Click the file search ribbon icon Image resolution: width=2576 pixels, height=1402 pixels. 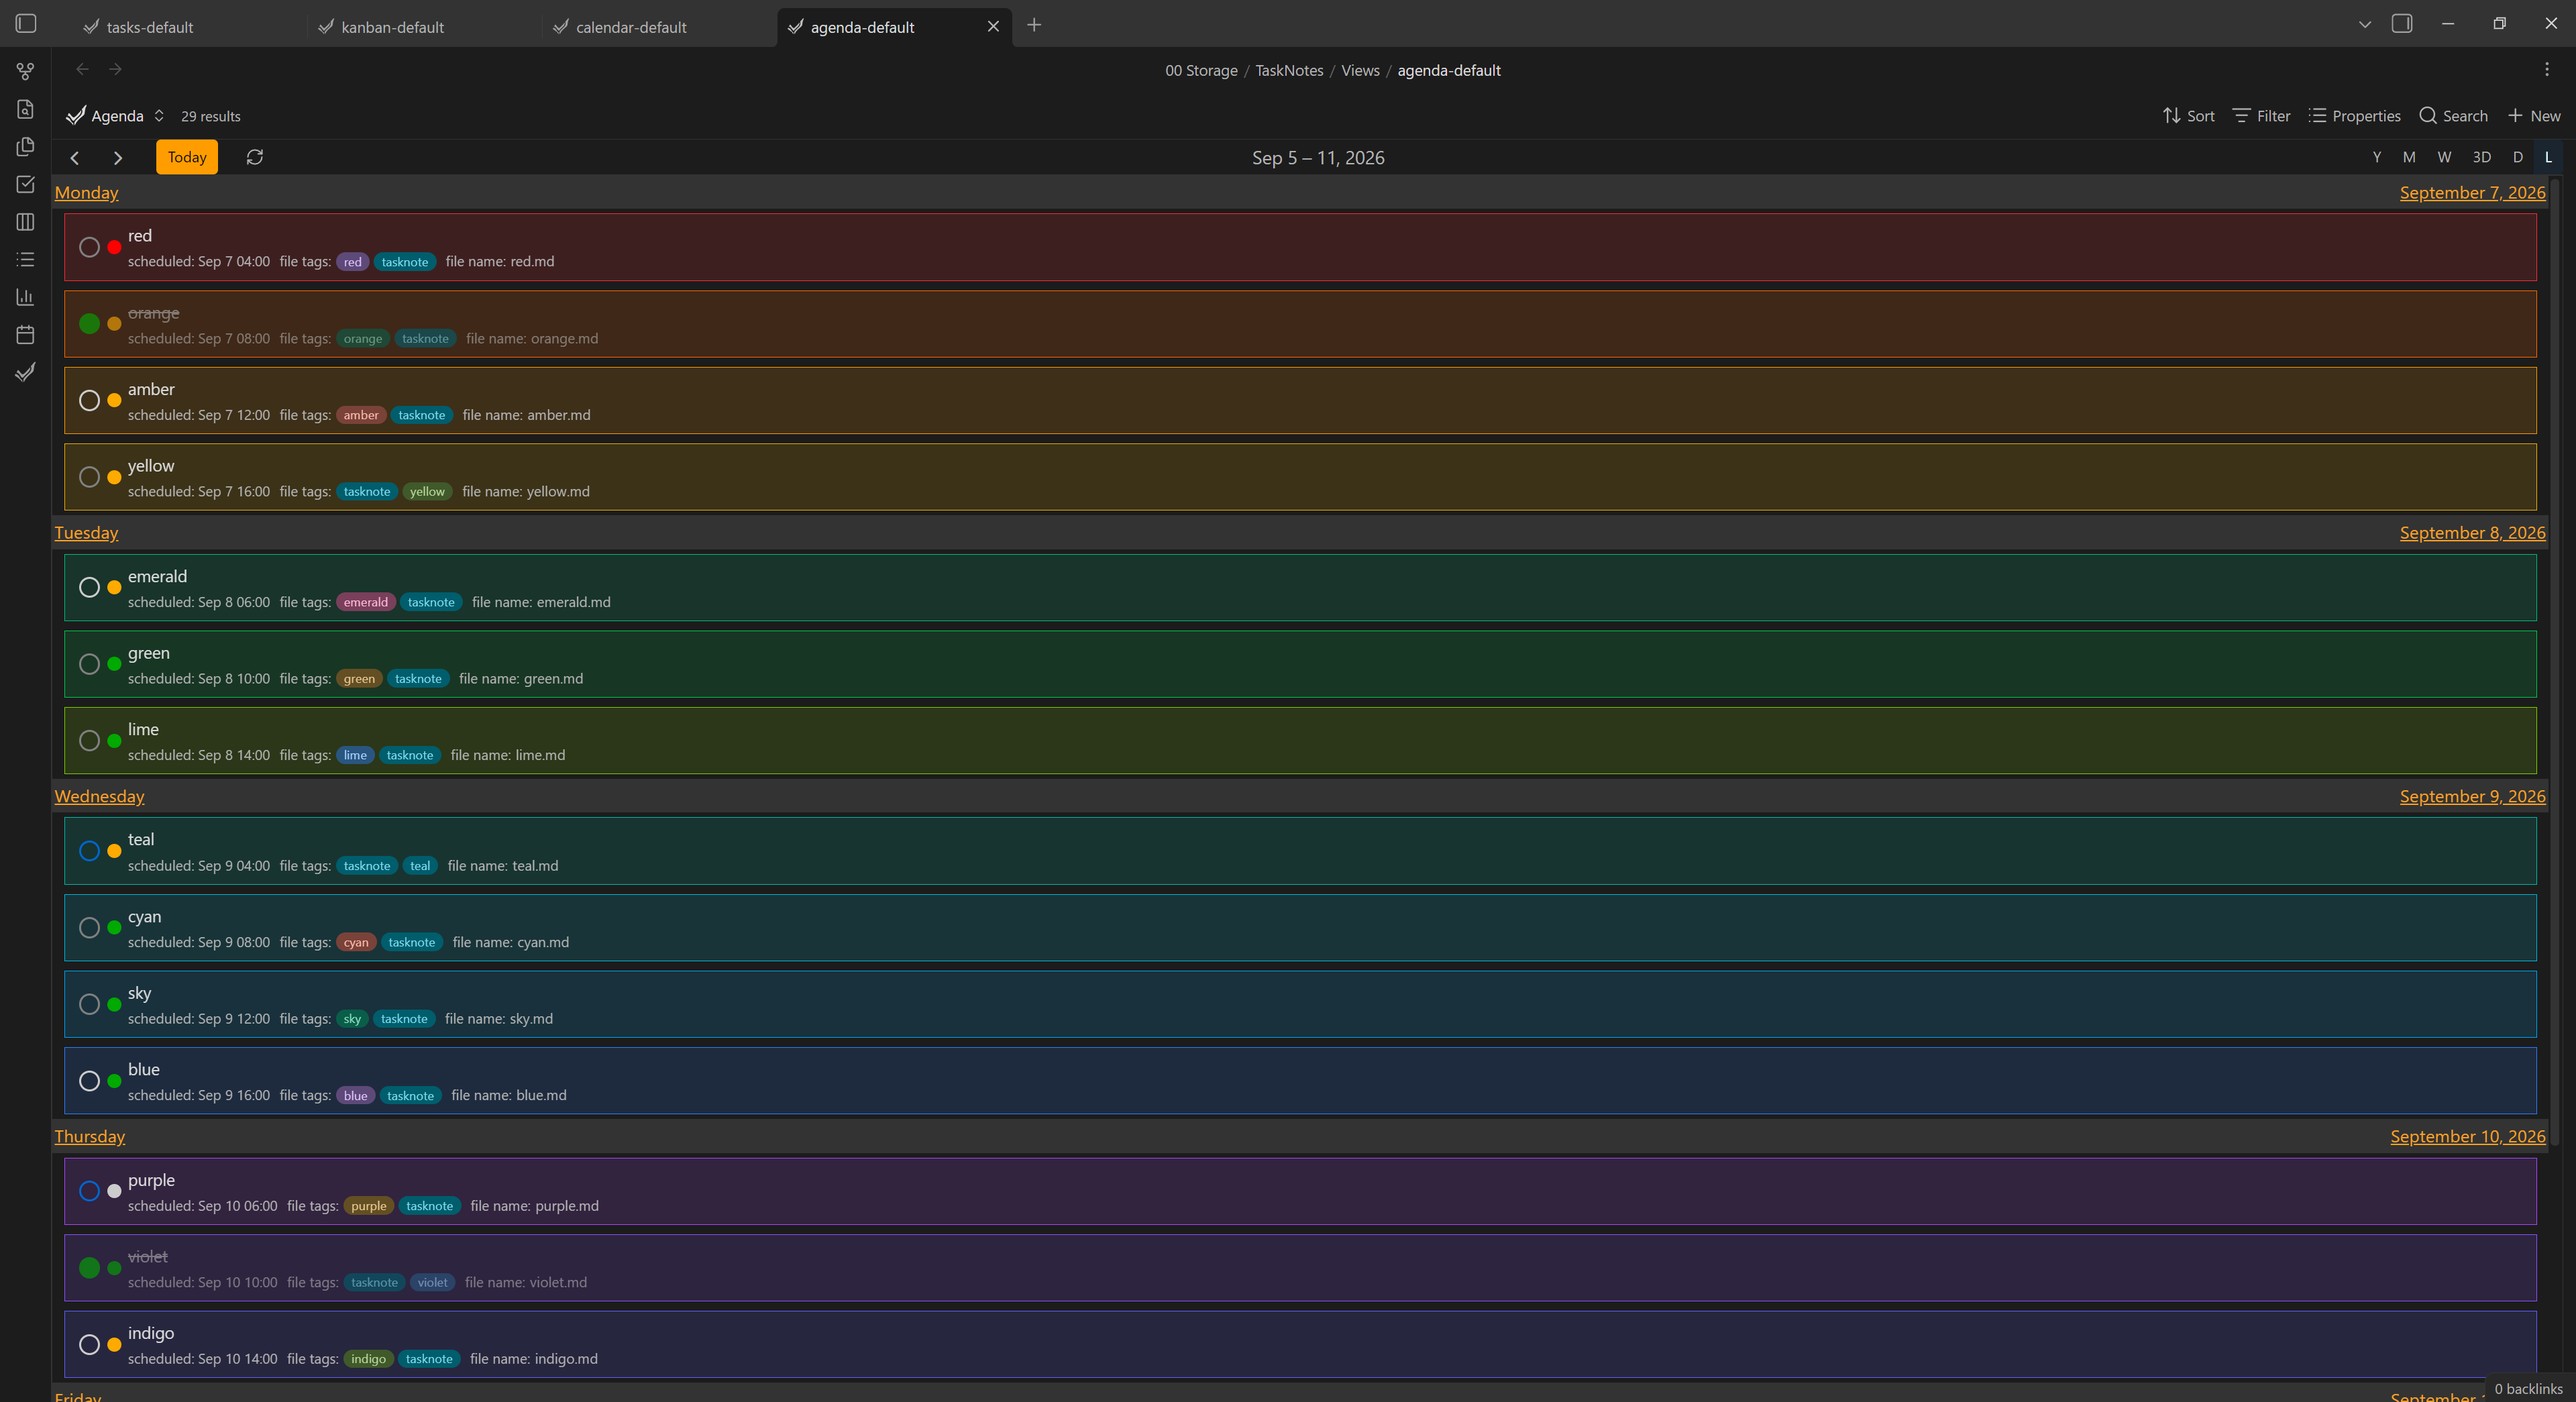pos(26,109)
